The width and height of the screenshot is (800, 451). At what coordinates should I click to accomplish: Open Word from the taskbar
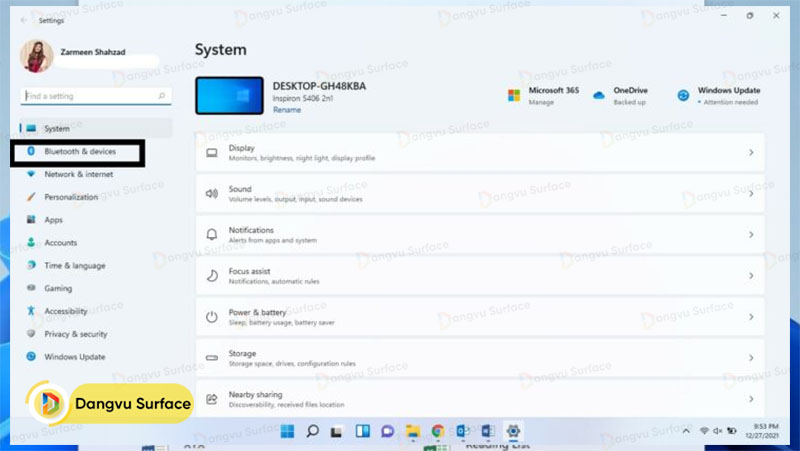(x=487, y=431)
